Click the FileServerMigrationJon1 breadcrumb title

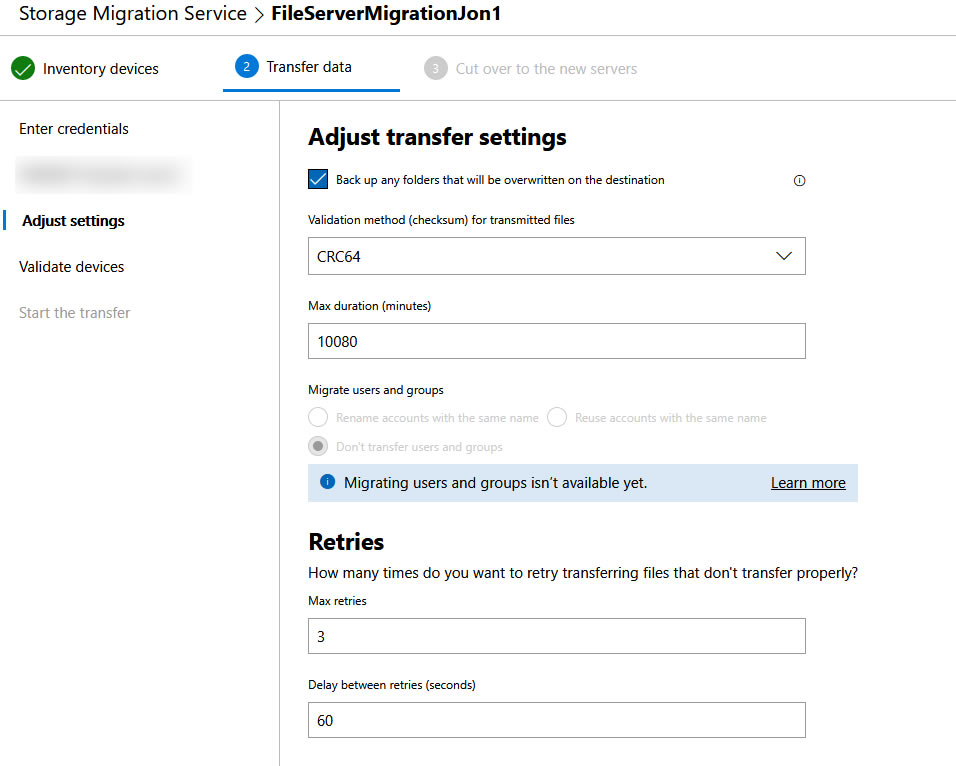[x=386, y=13]
